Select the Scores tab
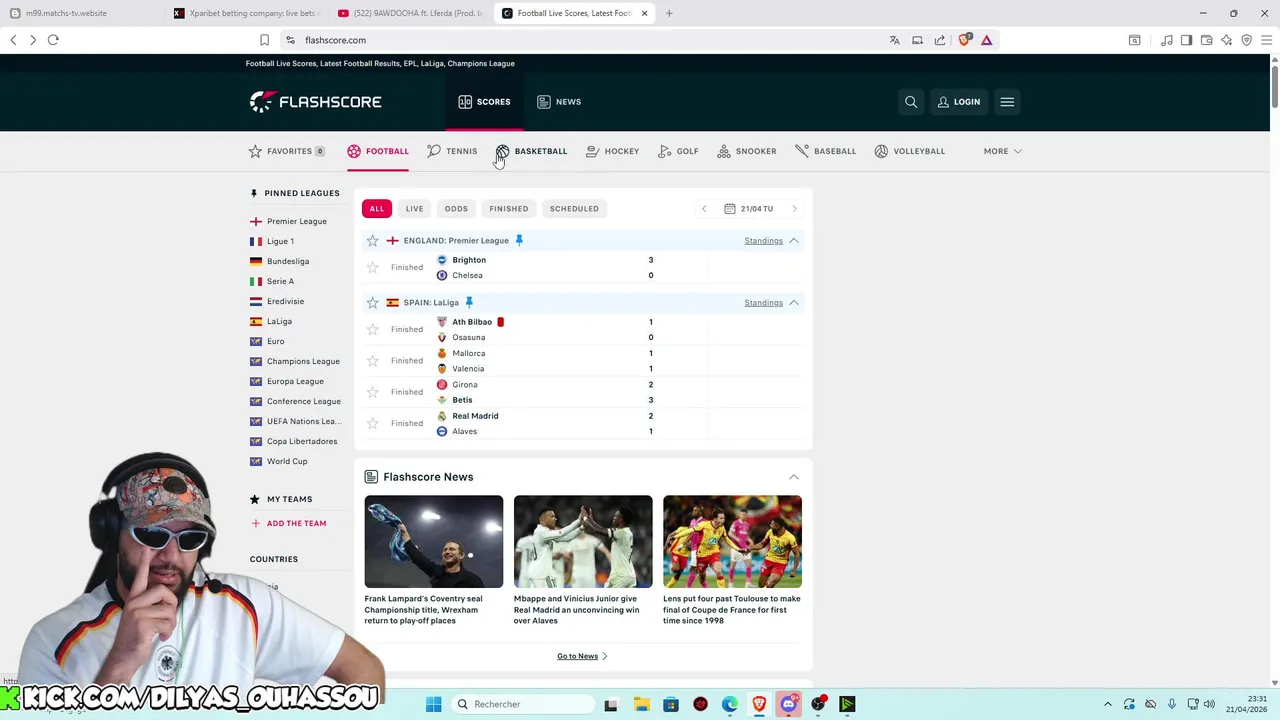Screen dimensions: 1280x720 pyautogui.click(x=485, y=102)
